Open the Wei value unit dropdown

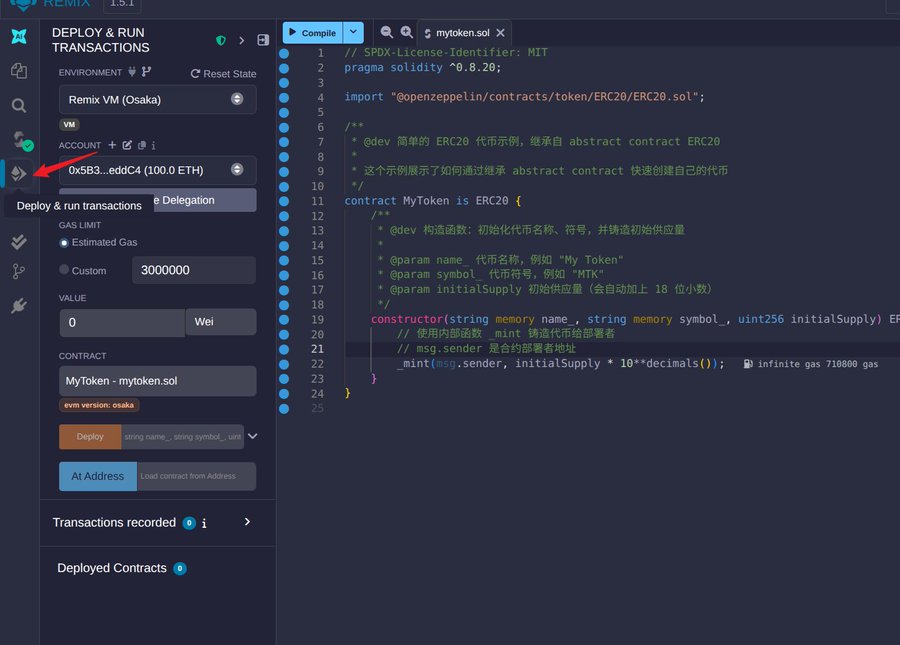point(221,322)
